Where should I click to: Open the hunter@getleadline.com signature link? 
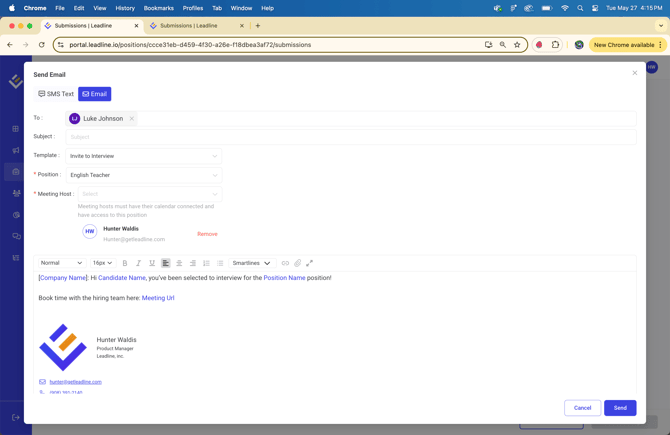pyautogui.click(x=76, y=382)
